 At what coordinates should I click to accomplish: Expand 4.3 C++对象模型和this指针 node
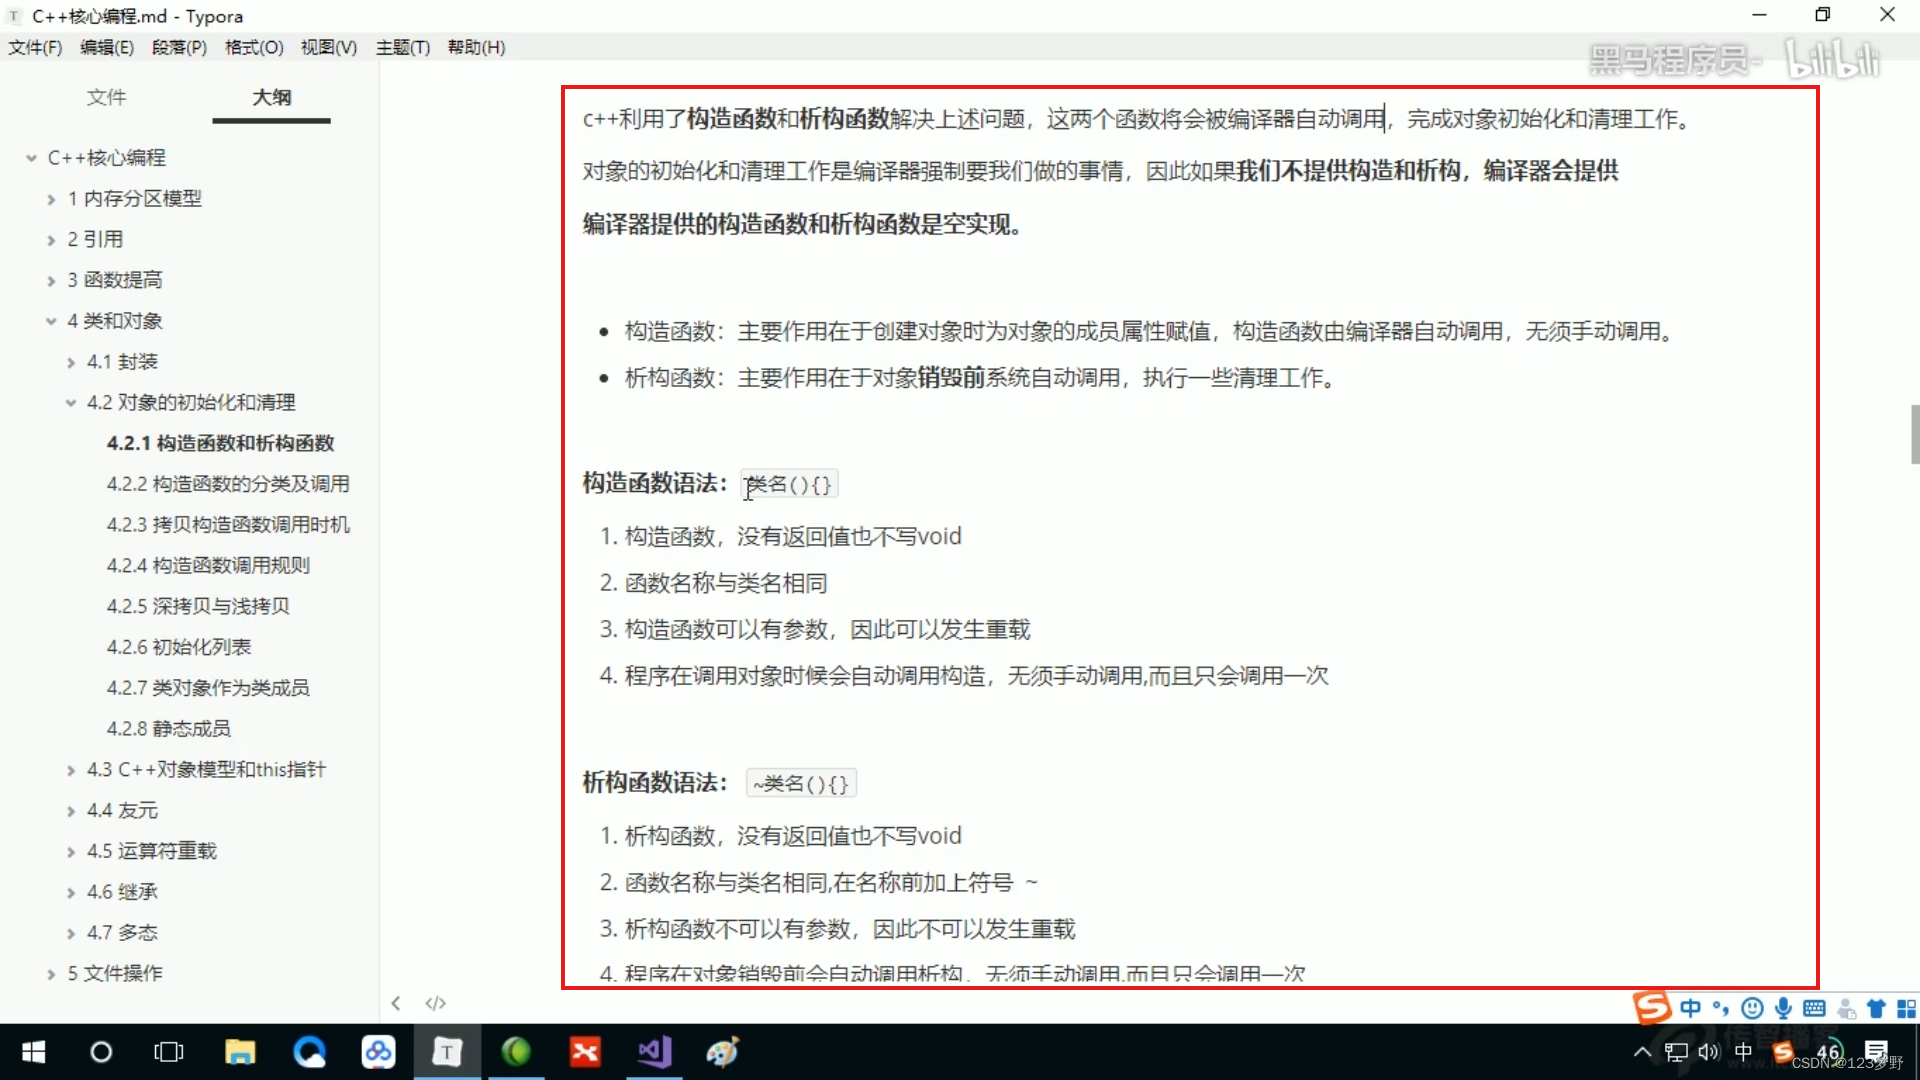pos(71,770)
